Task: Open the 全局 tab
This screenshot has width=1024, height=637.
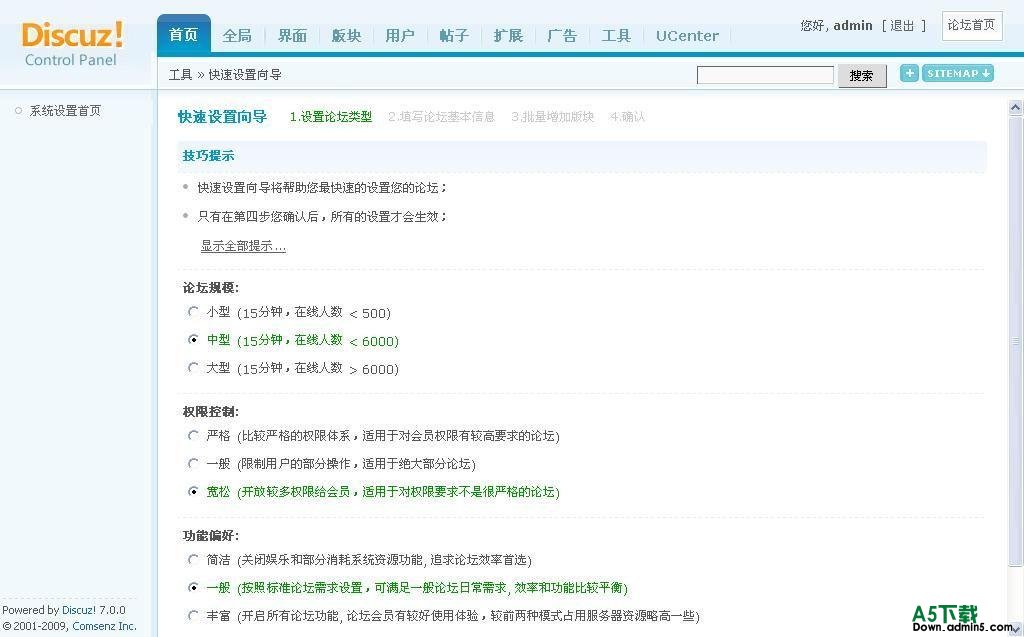Action: [237, 35]
